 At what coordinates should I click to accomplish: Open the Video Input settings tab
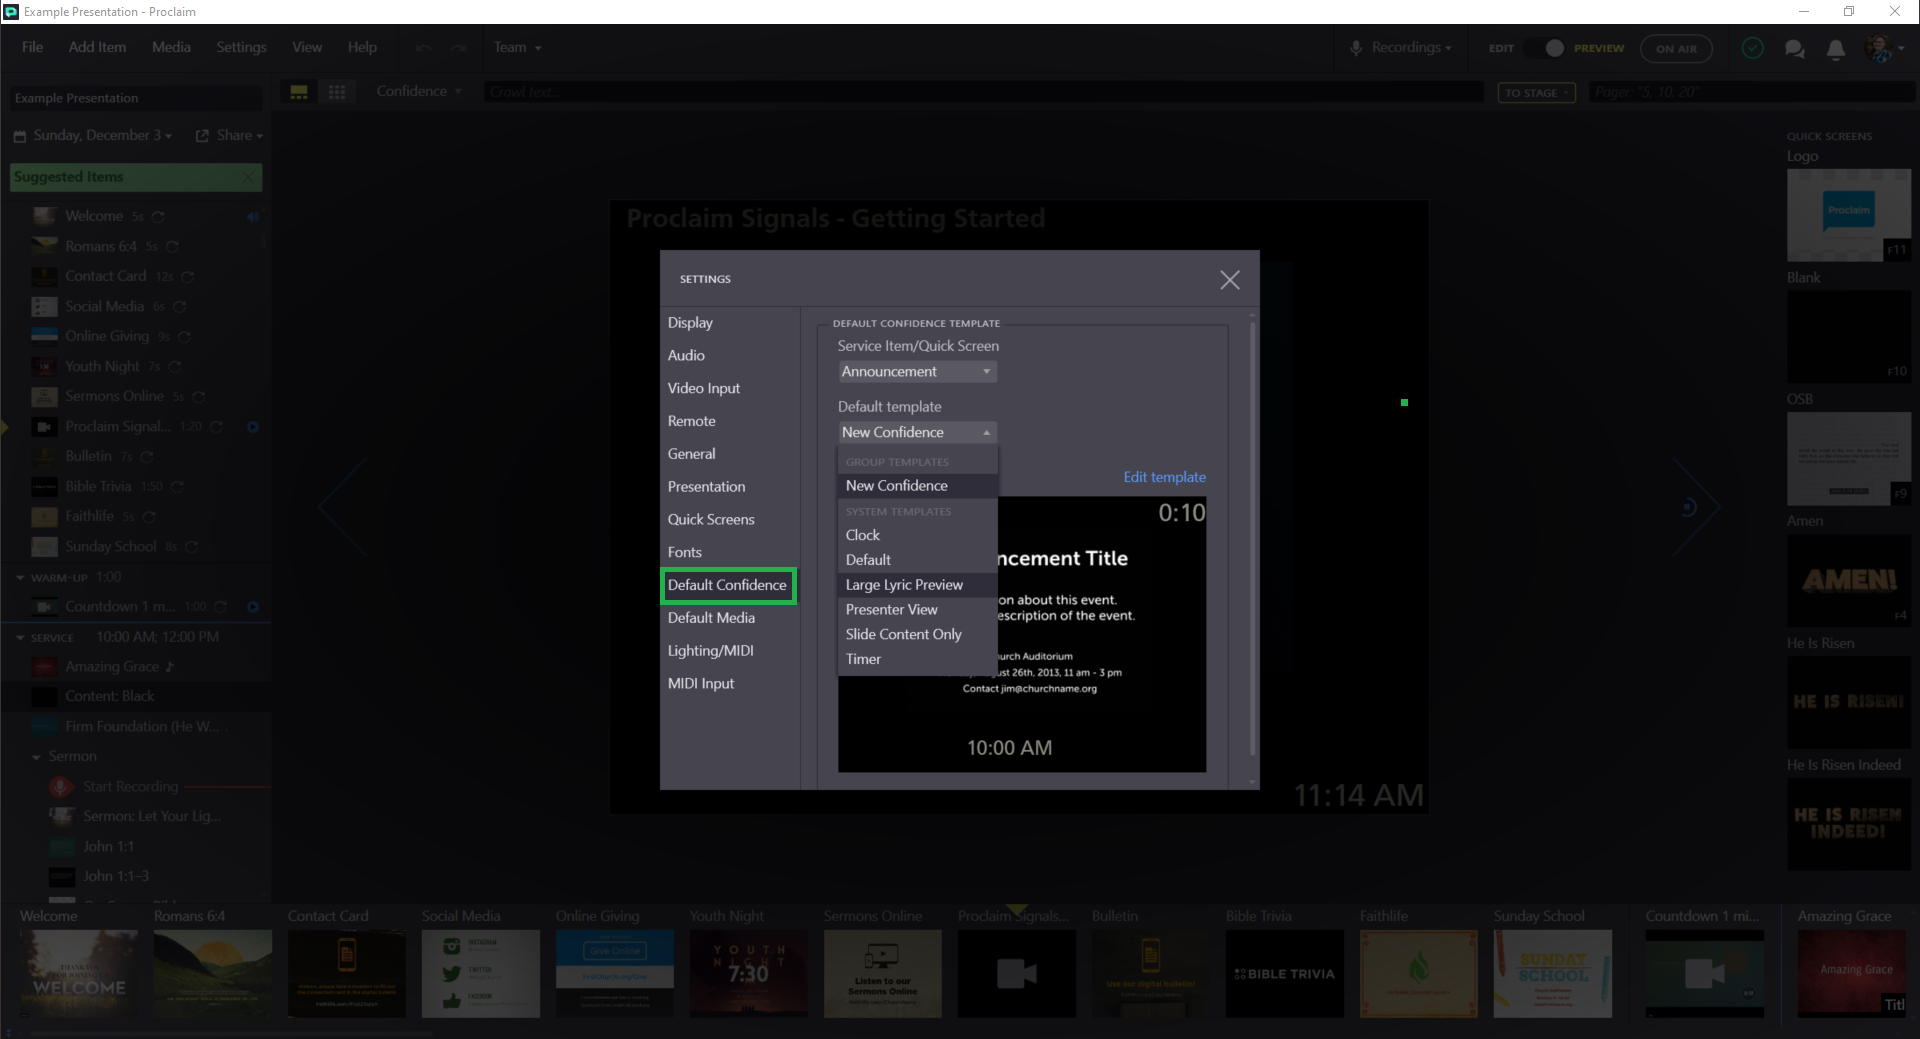click(704, 389)
